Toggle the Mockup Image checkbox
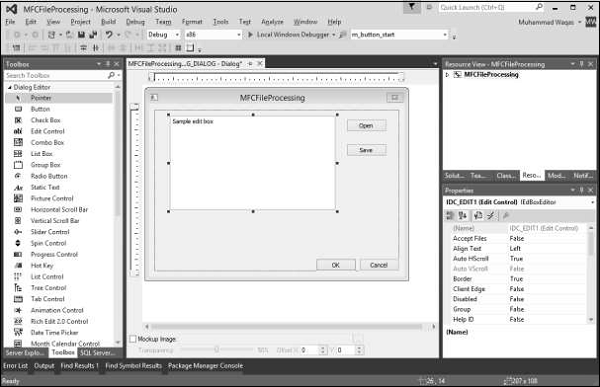The width and height of the screenshot is (600, 387). pyautogui.click(x=133, y=339)
